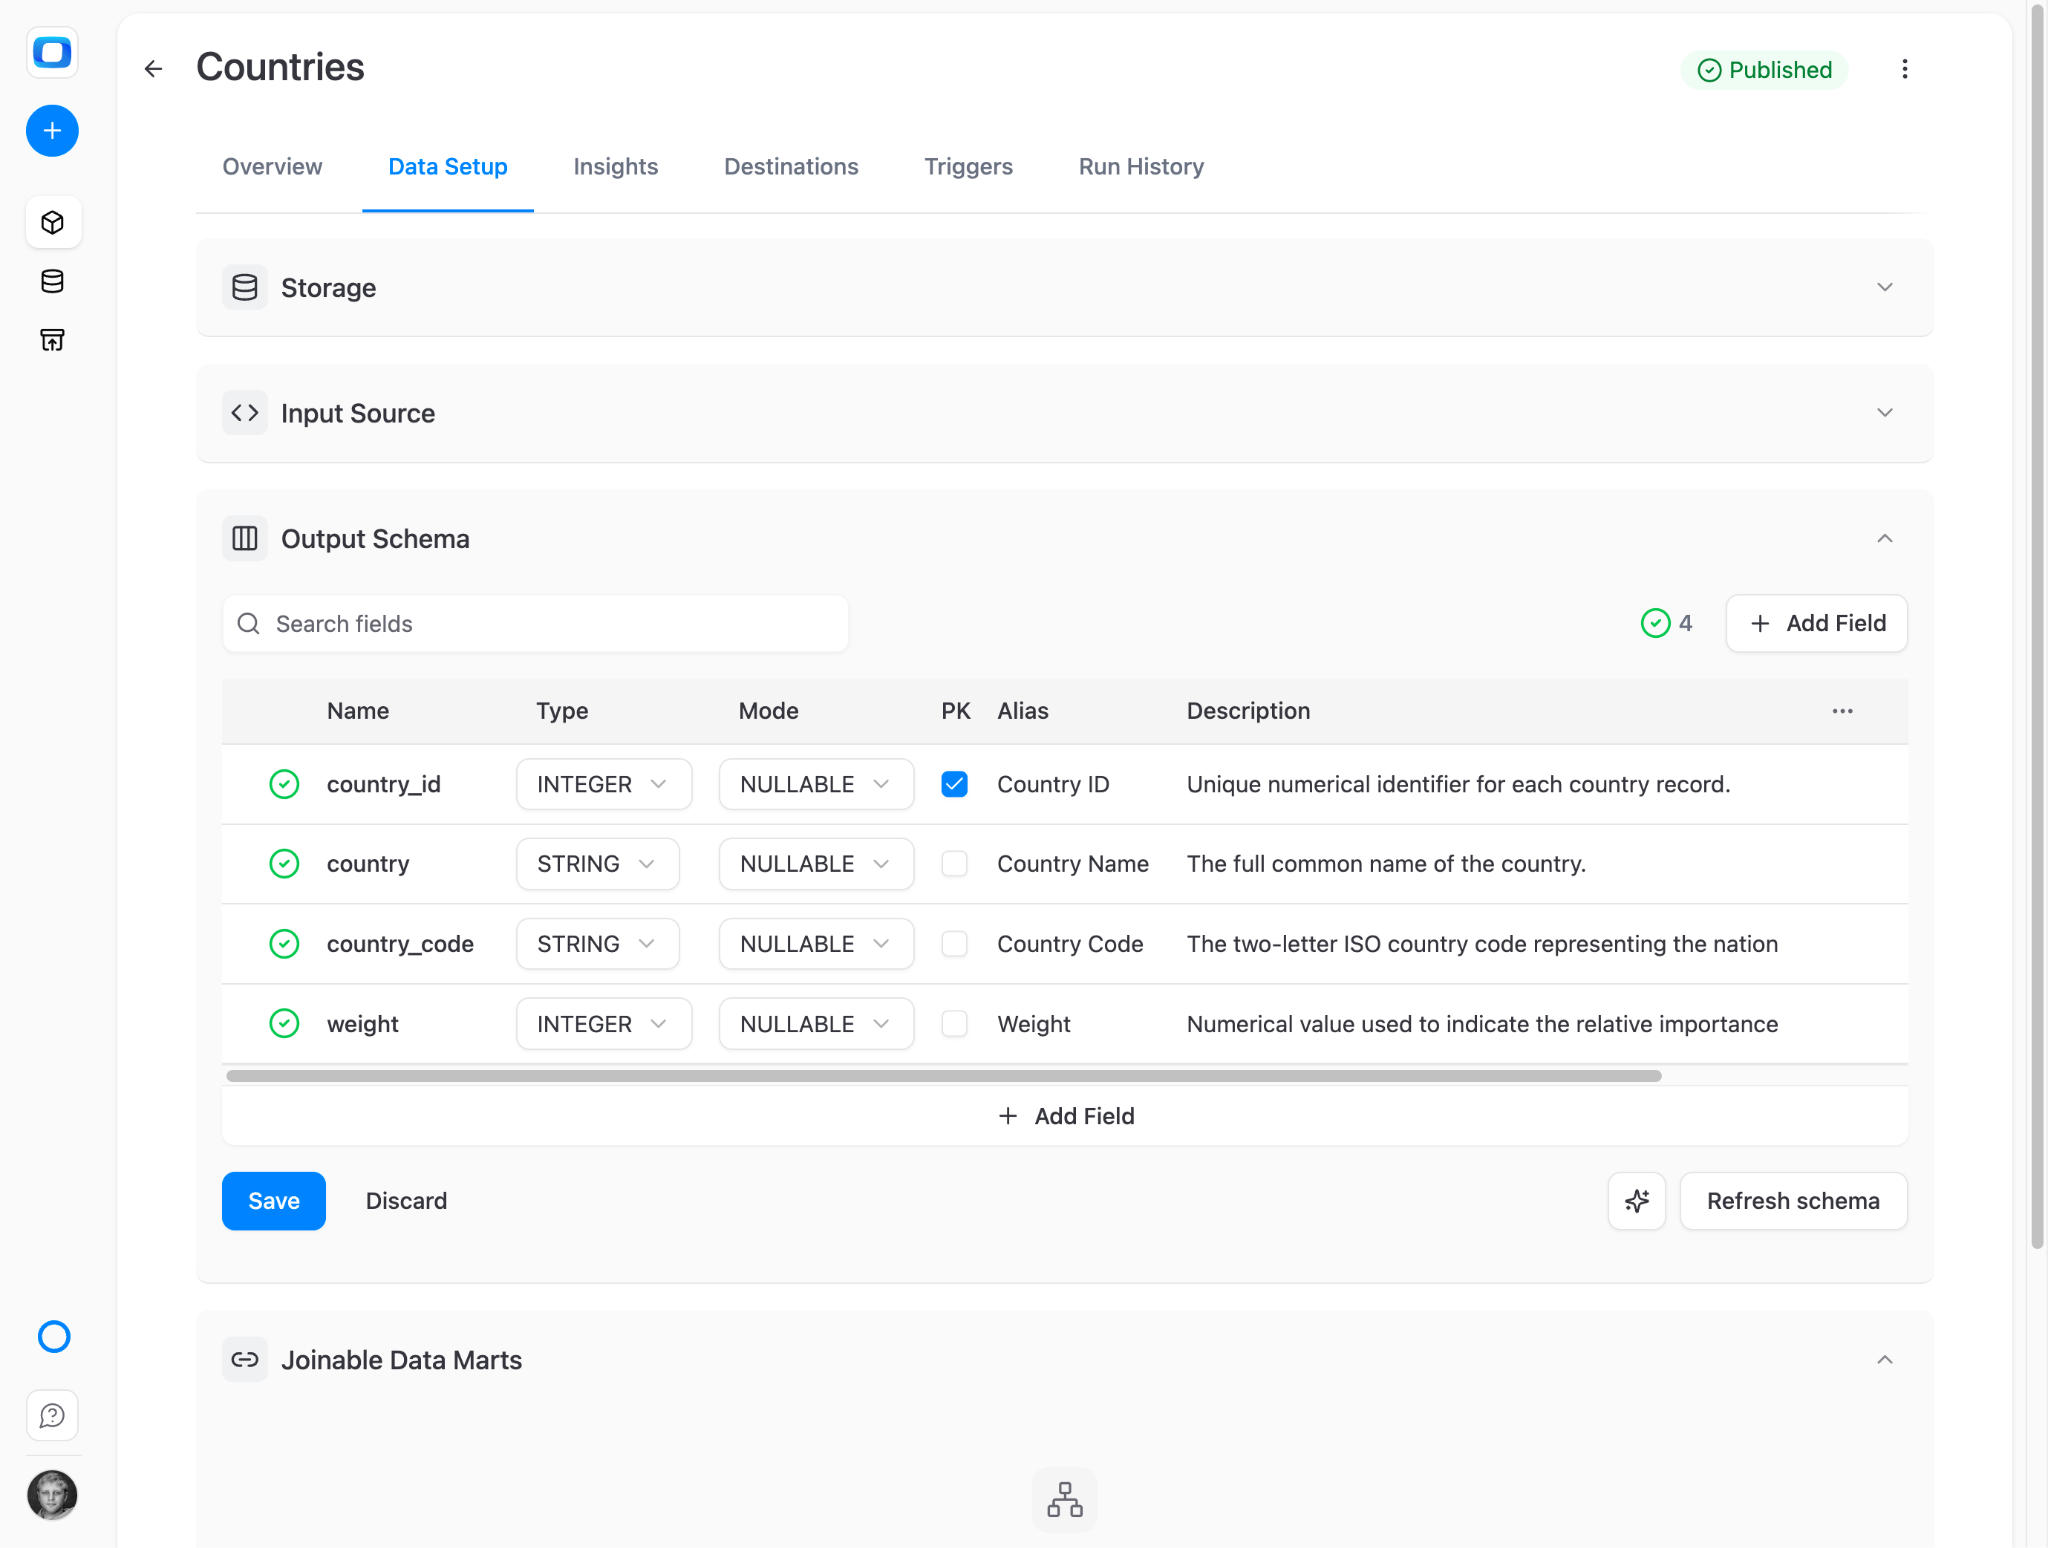Click the blue Save button

(274, 1201)
